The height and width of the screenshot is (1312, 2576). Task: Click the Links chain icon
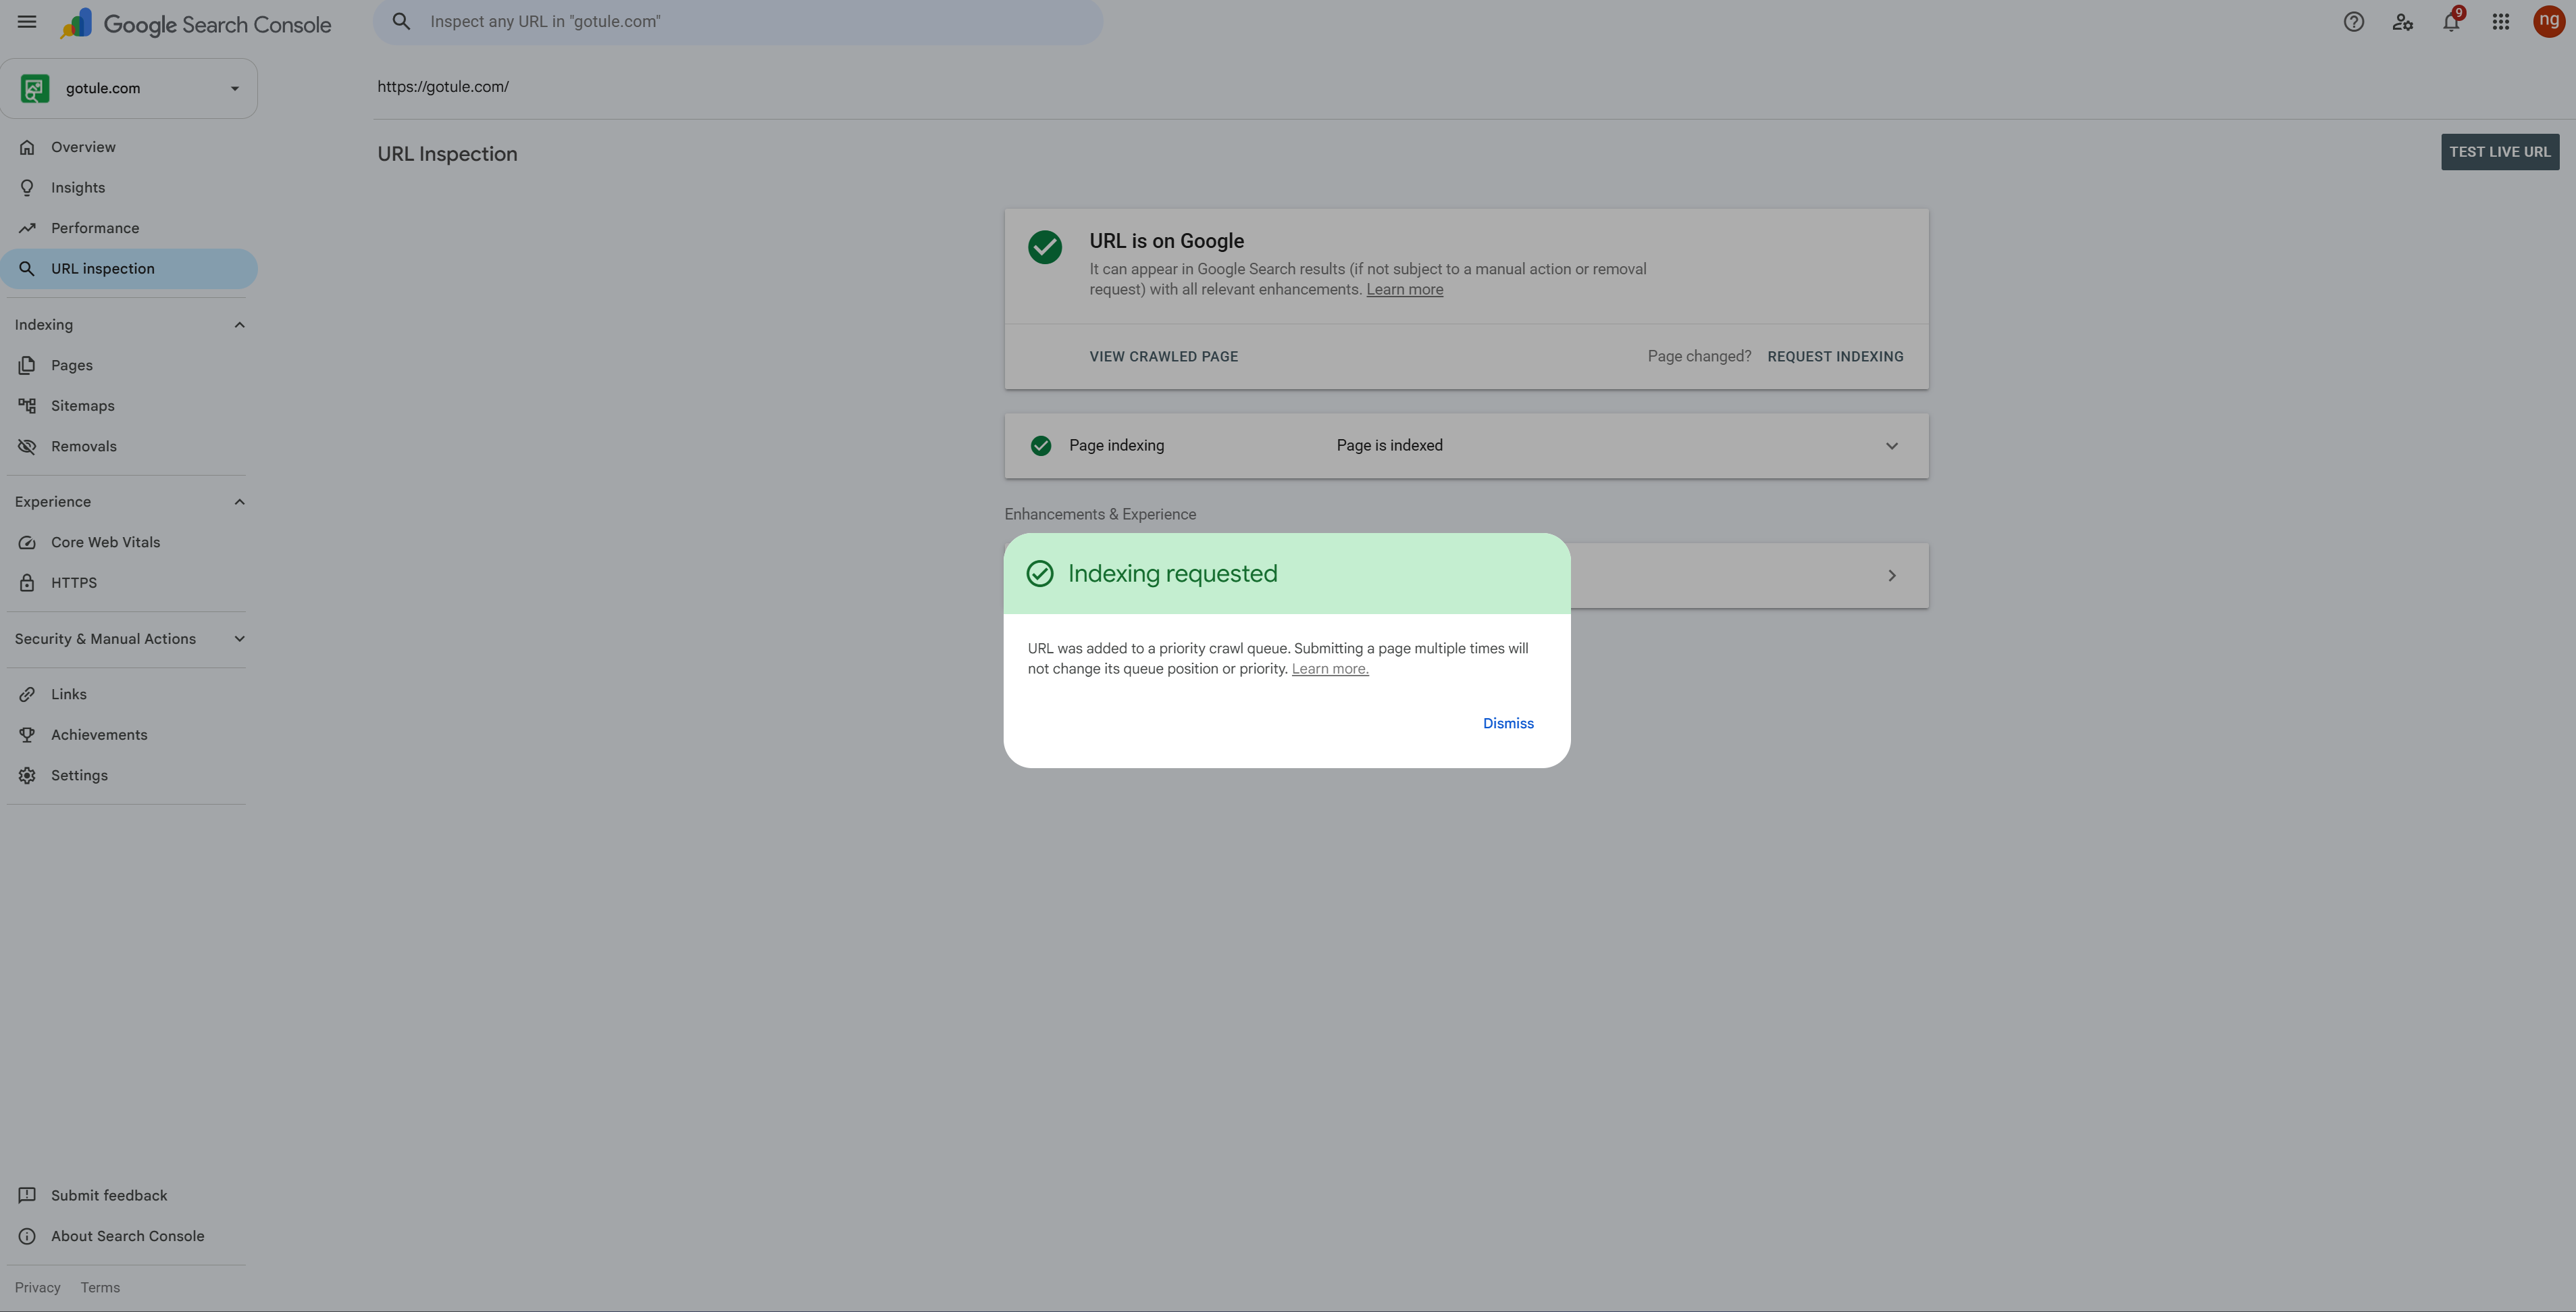27,694
